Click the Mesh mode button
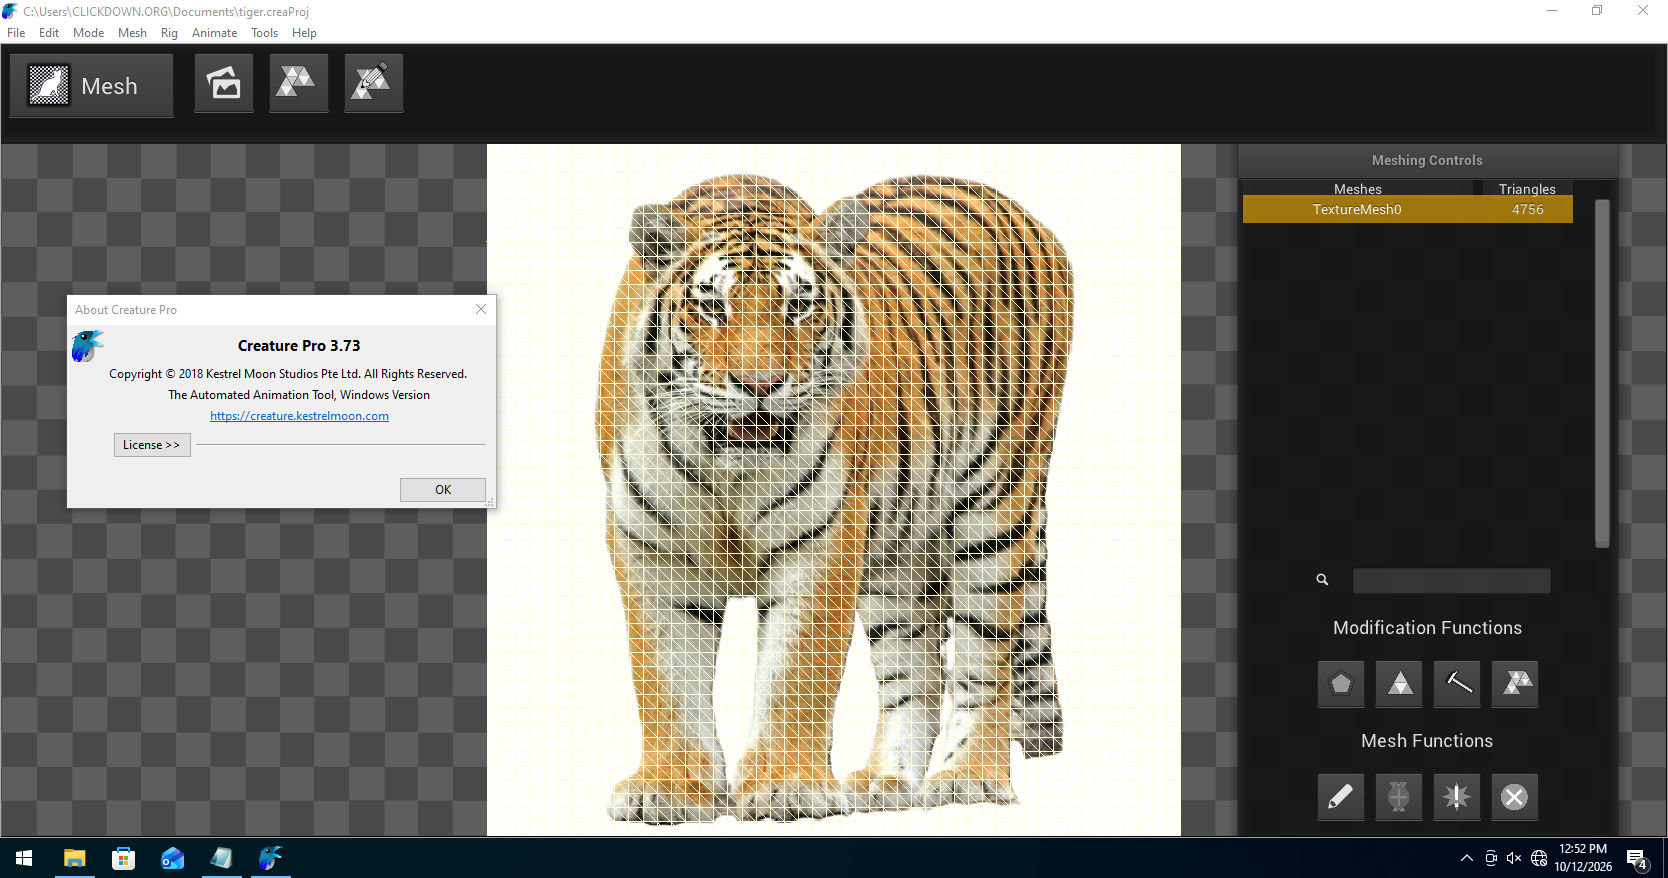The height and width of the screenshot is (878, 1668). [x=91, y=86]
